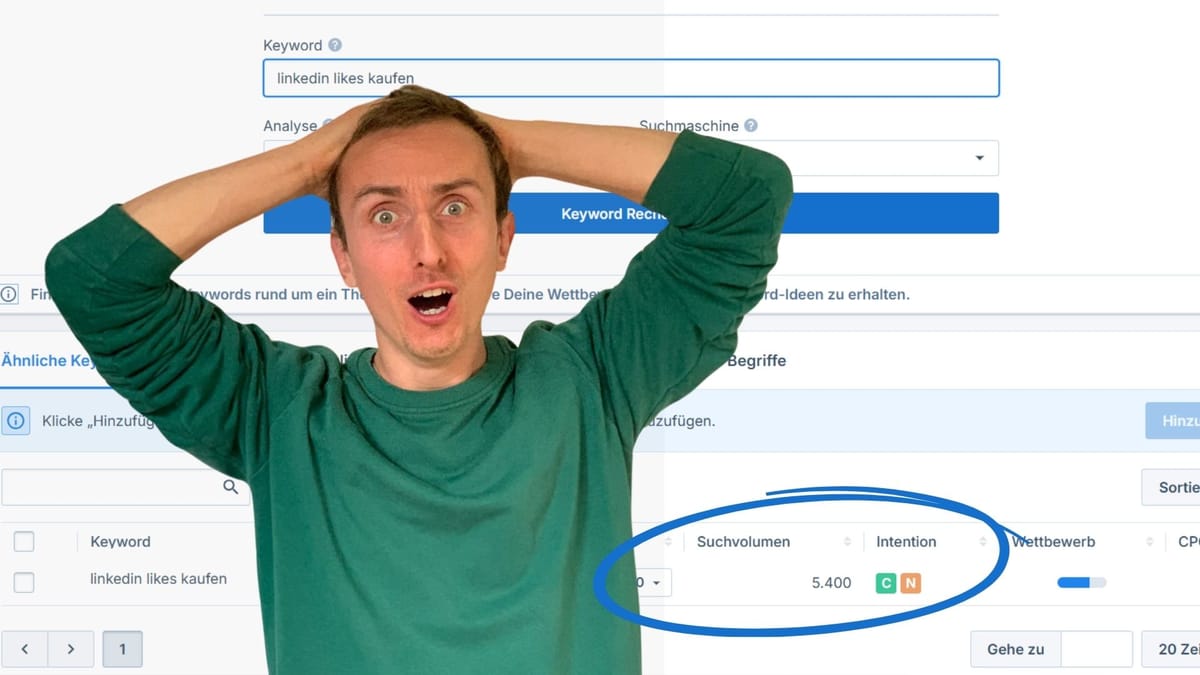Select page 1 in pagination
This screenshot has width=1200, height=675.
click(x=122, y=649)
